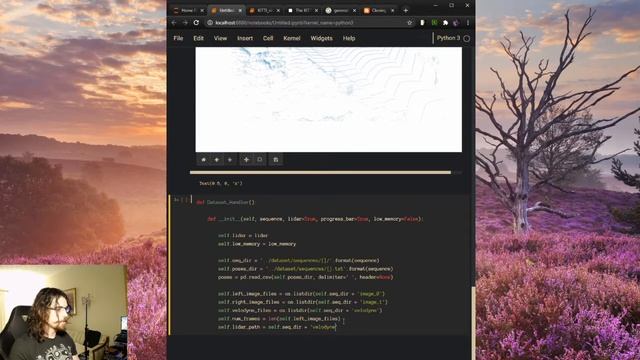
Task: Click the 'self.lidar_path' line
Action: click(277, 327)
